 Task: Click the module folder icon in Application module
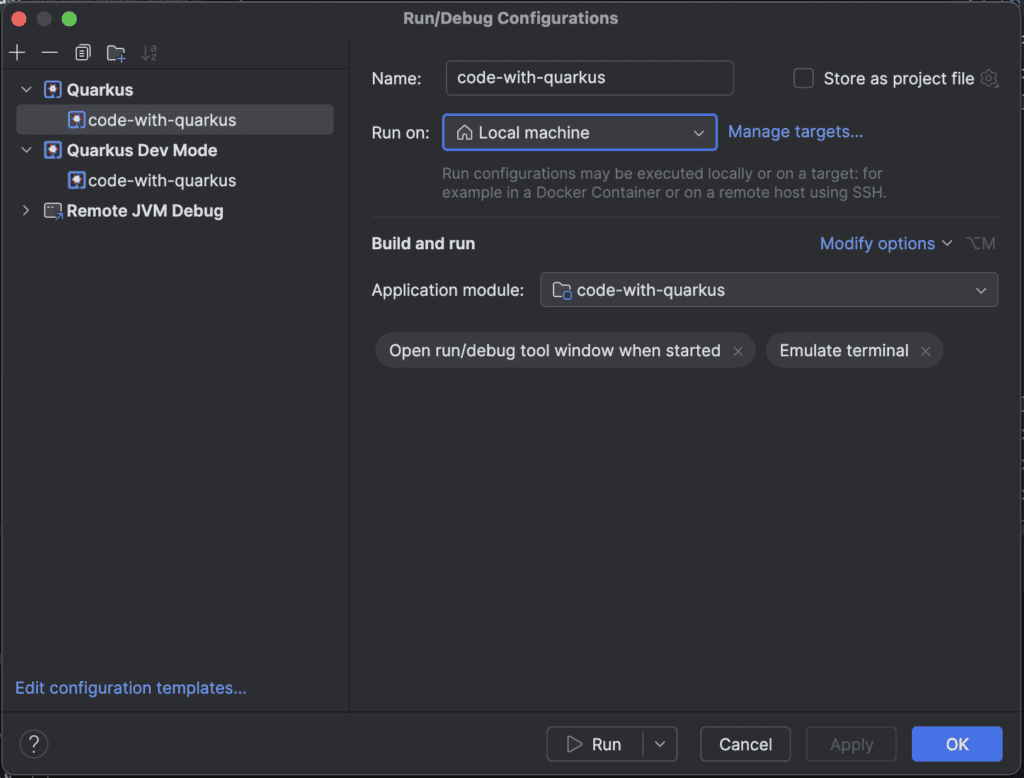click(x=562, y=290)
